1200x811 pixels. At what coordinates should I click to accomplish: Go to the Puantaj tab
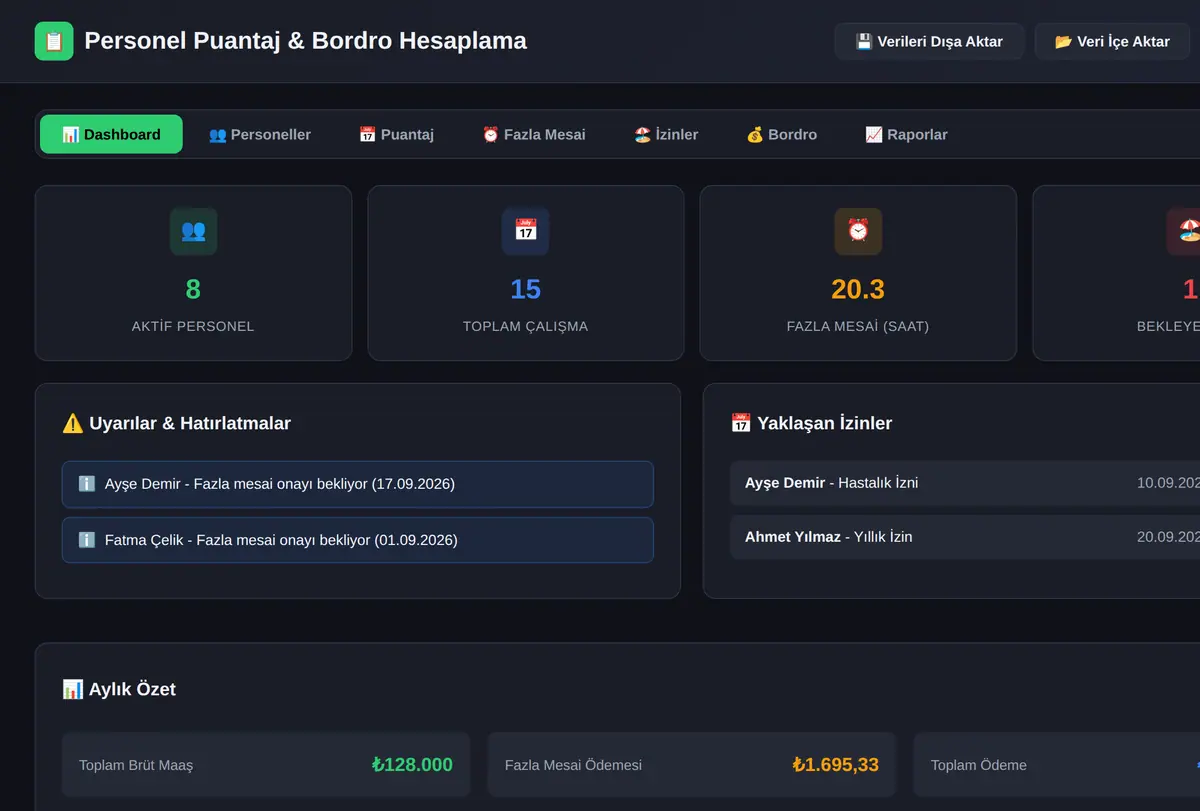(x=396, y=134)
